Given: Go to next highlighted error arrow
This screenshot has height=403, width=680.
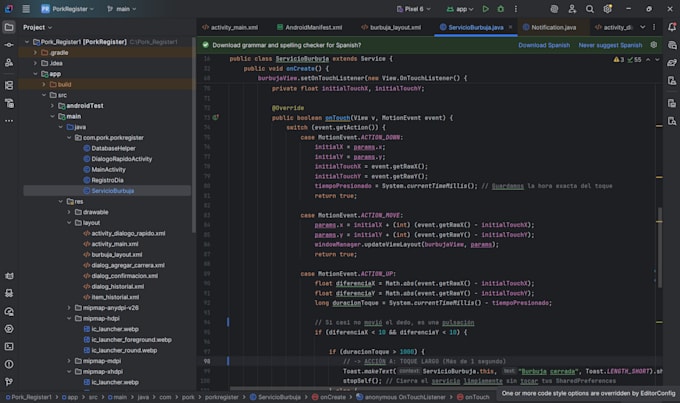Looking at the screenshot, I should click(x=657, y=59).
